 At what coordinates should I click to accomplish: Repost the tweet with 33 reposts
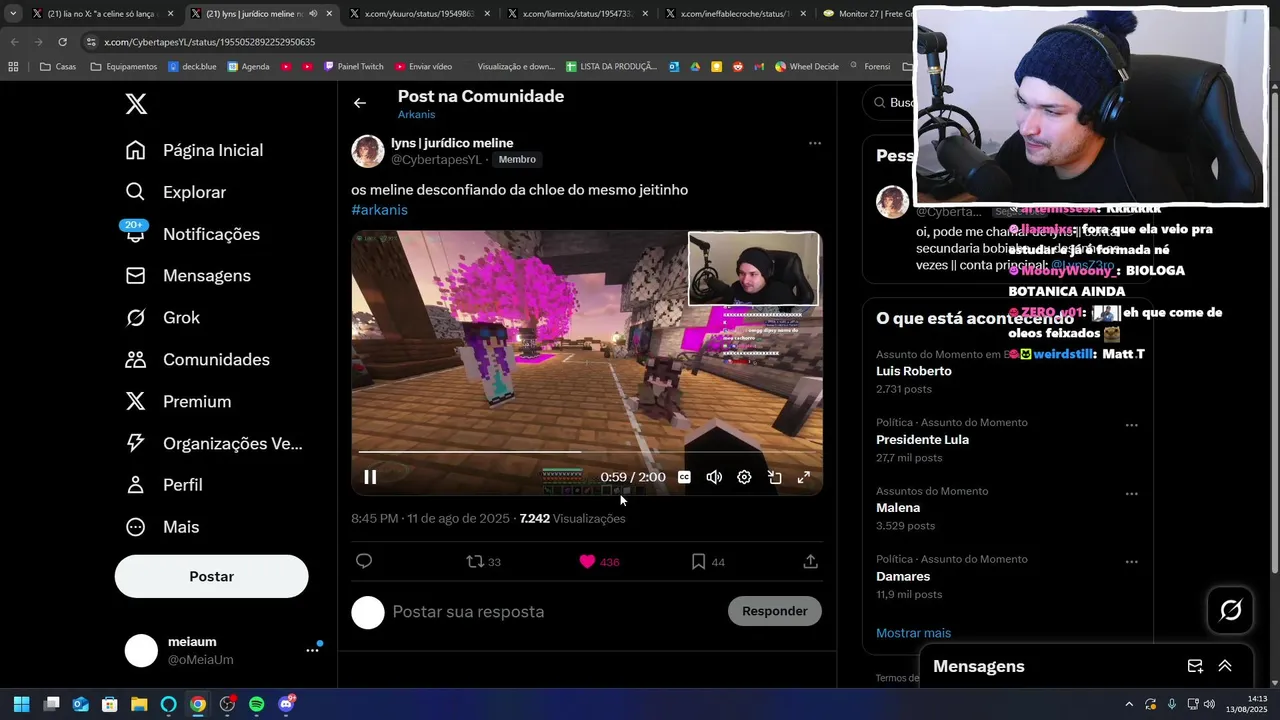(484, 562)
